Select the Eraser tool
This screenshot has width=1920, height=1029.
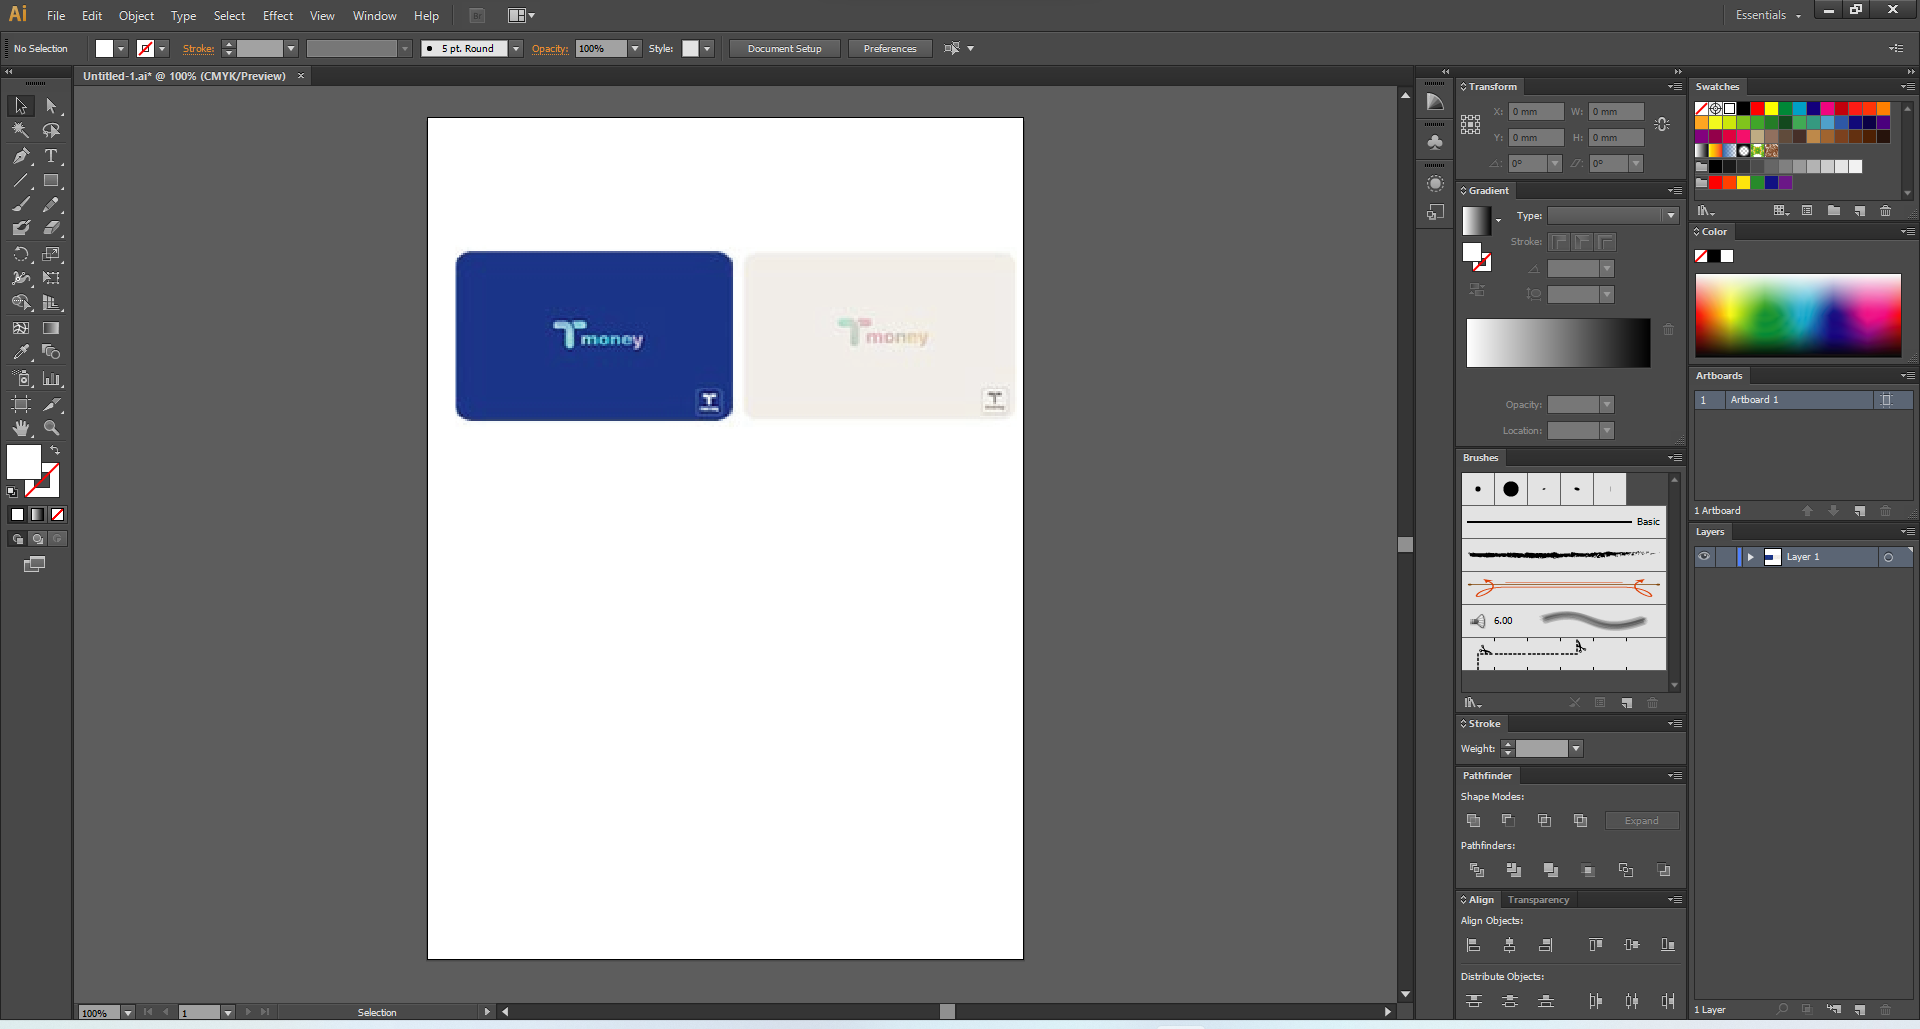point(51,228)
